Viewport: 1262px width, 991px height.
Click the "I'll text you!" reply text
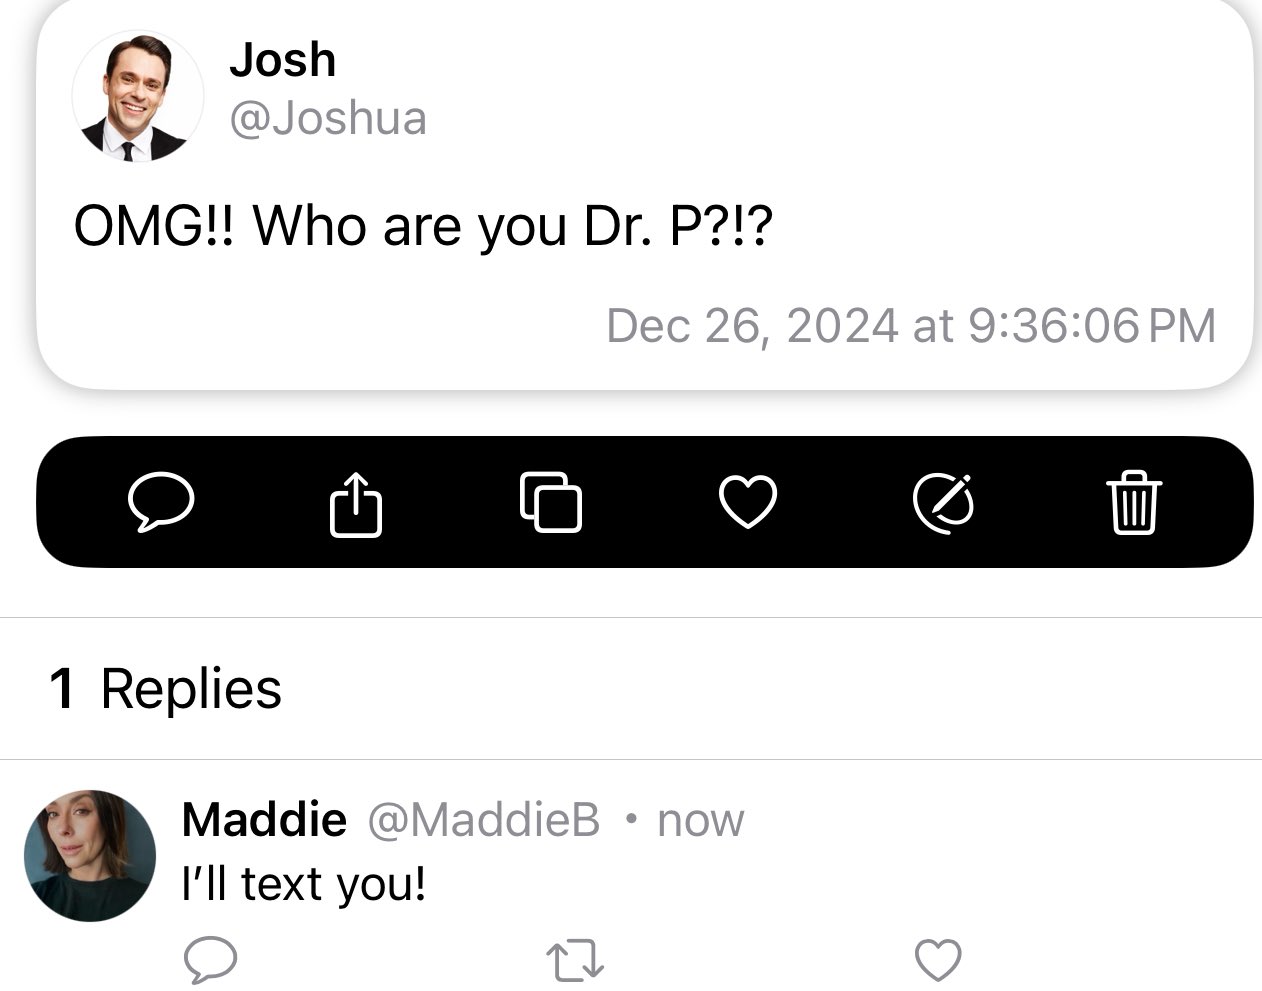click(304, 884)
